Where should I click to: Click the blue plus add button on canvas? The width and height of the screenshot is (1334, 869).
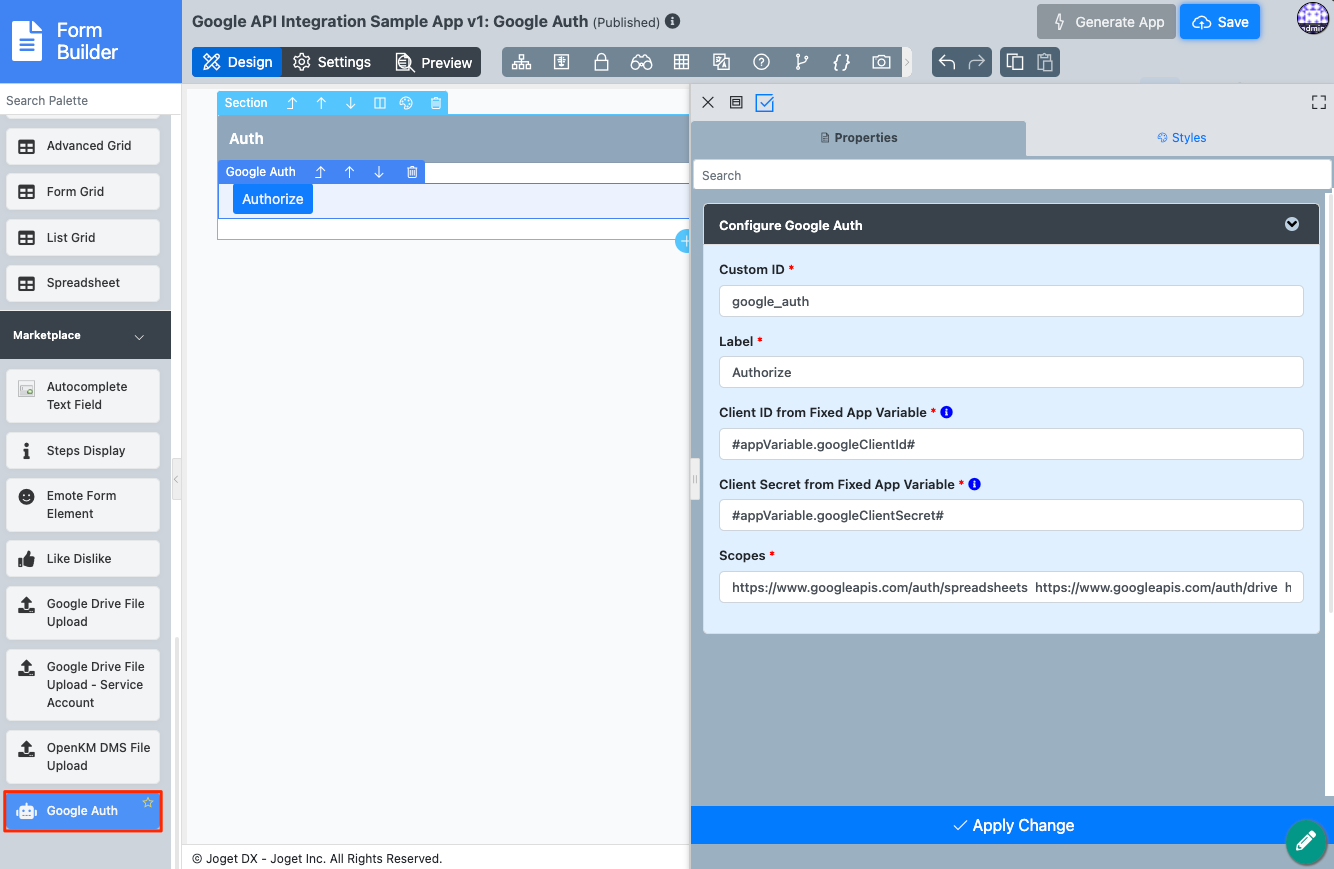684,240
